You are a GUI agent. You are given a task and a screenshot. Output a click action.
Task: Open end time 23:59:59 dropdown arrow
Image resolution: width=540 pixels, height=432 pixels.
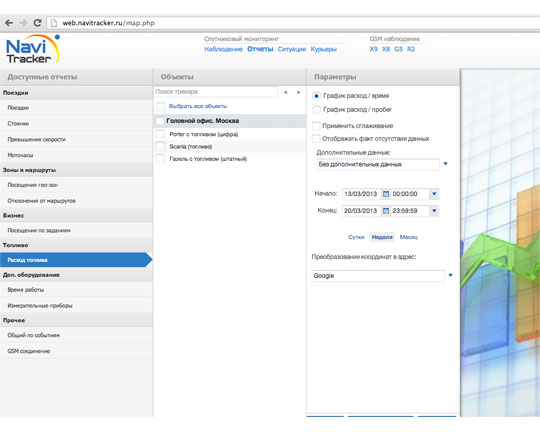(x=434, y=210)
